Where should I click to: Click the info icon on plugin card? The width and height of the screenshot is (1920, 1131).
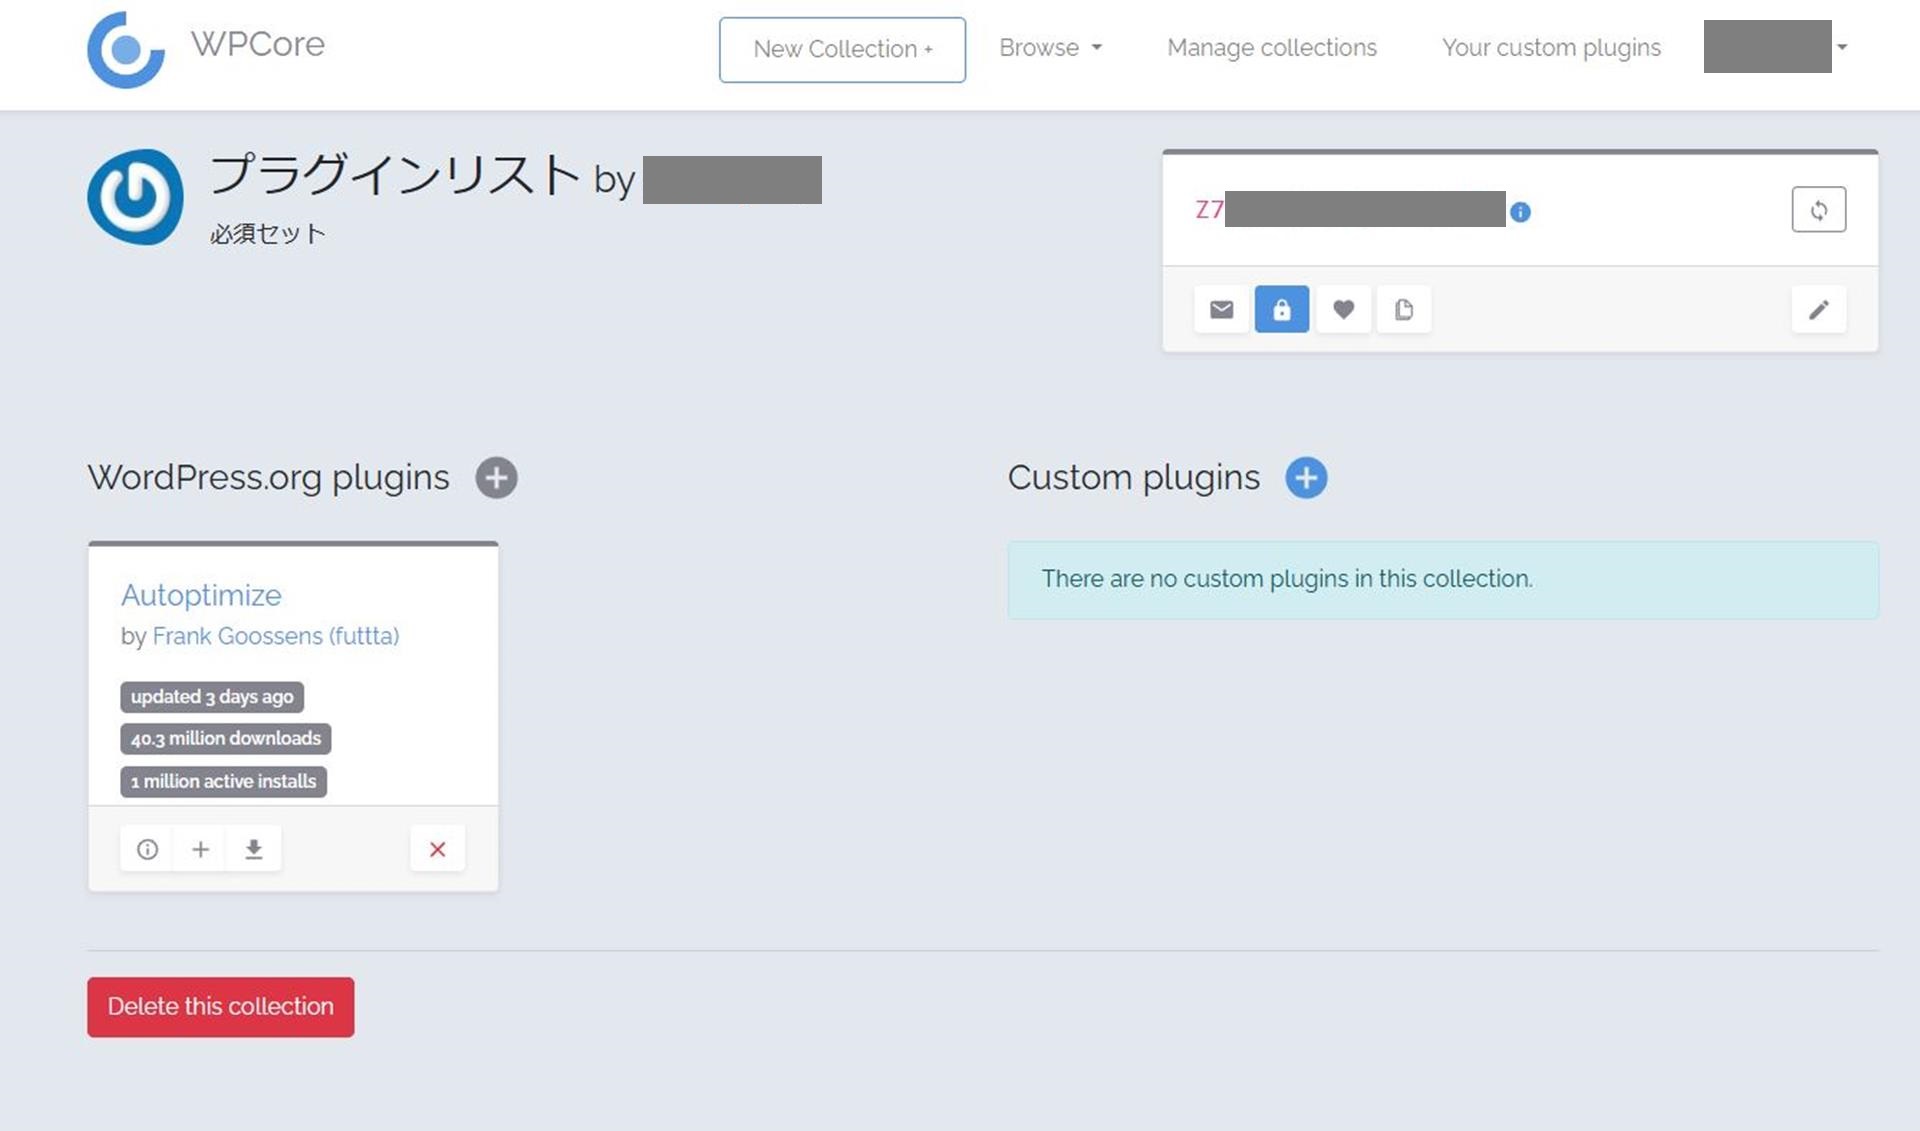(147, 850)
